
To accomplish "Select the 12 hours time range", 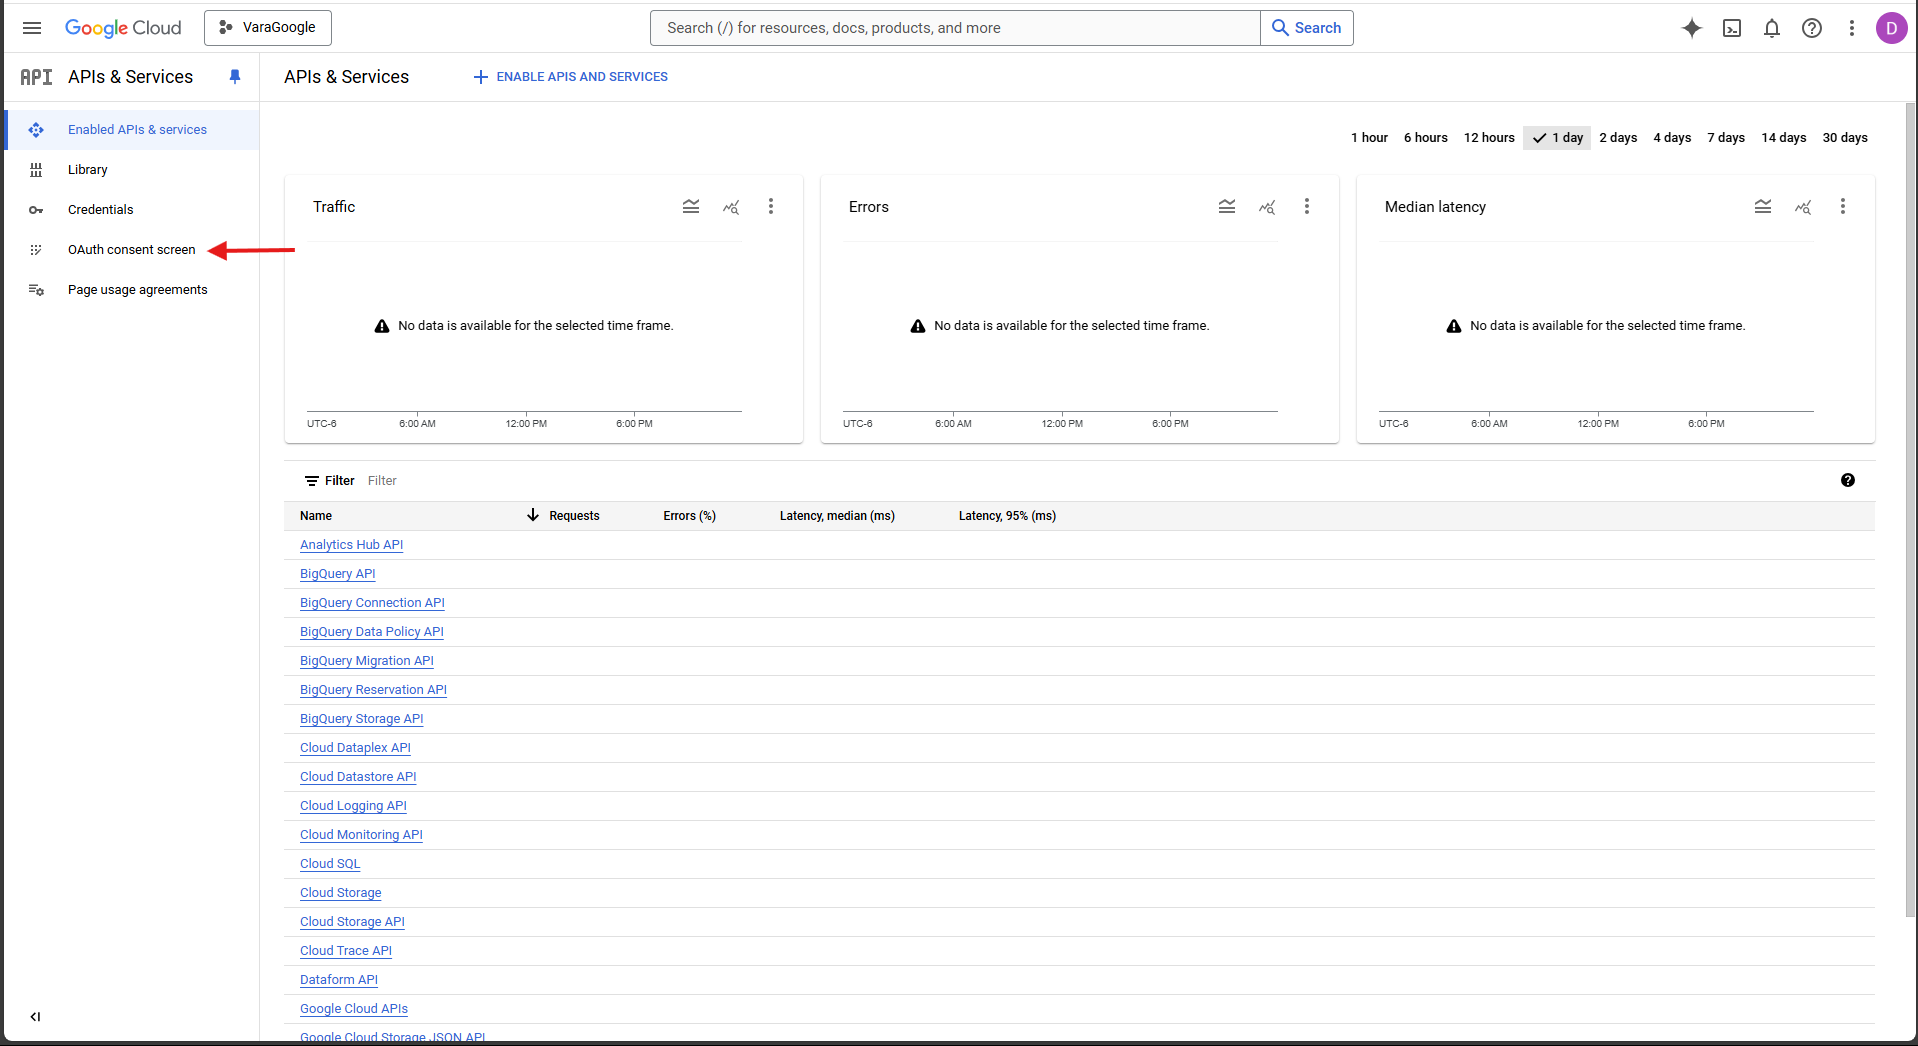I will [1489, 138].
